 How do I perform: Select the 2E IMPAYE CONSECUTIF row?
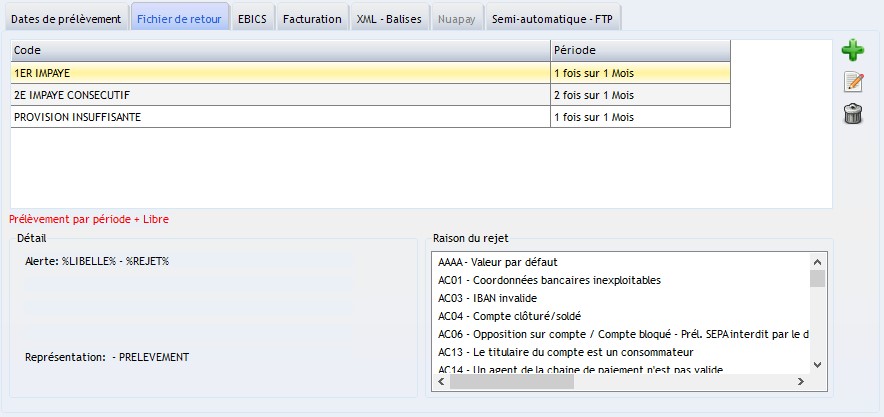(280, 95)
